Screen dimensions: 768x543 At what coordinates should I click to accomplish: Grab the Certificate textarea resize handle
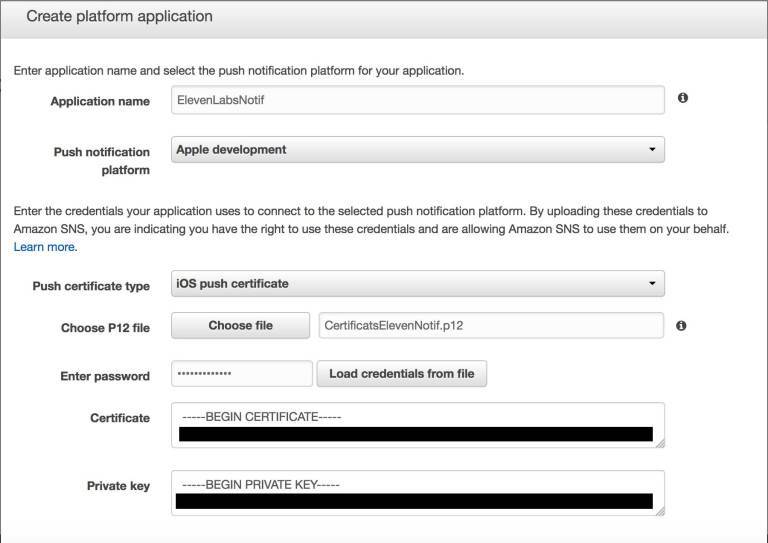pyautogui.click(x=659, y=442)
